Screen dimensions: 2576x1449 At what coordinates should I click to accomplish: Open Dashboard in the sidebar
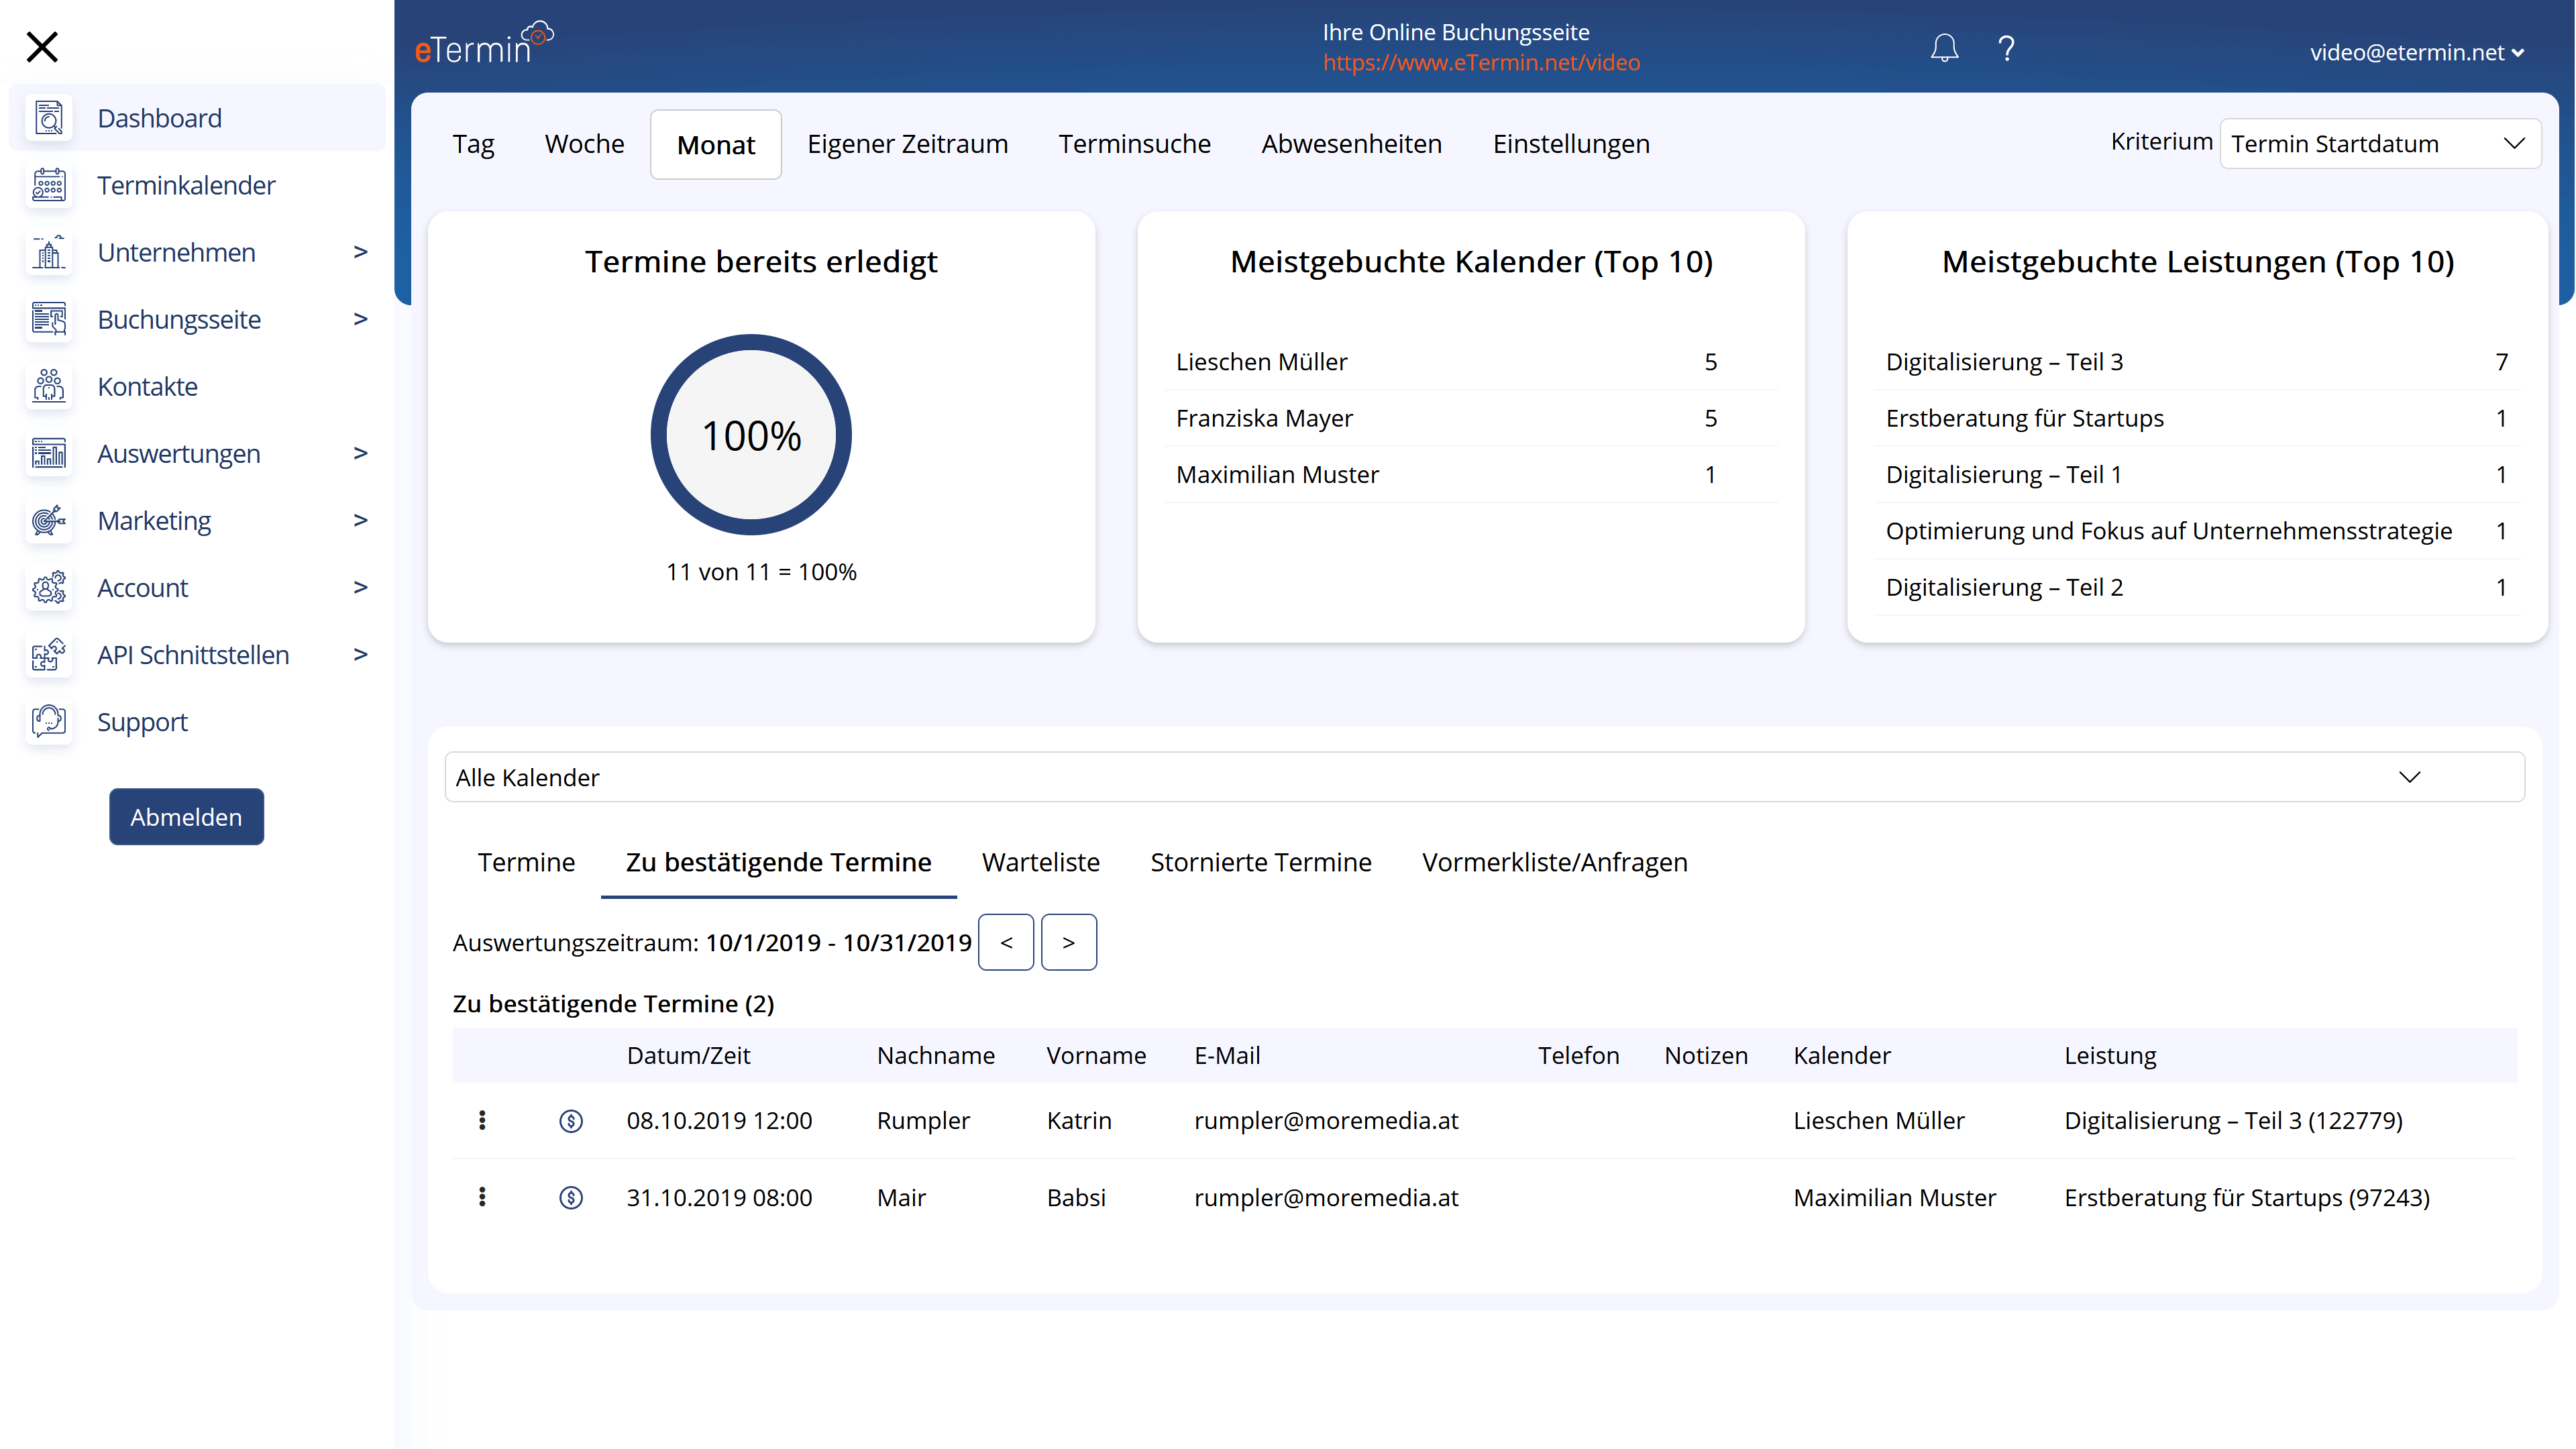197,118
